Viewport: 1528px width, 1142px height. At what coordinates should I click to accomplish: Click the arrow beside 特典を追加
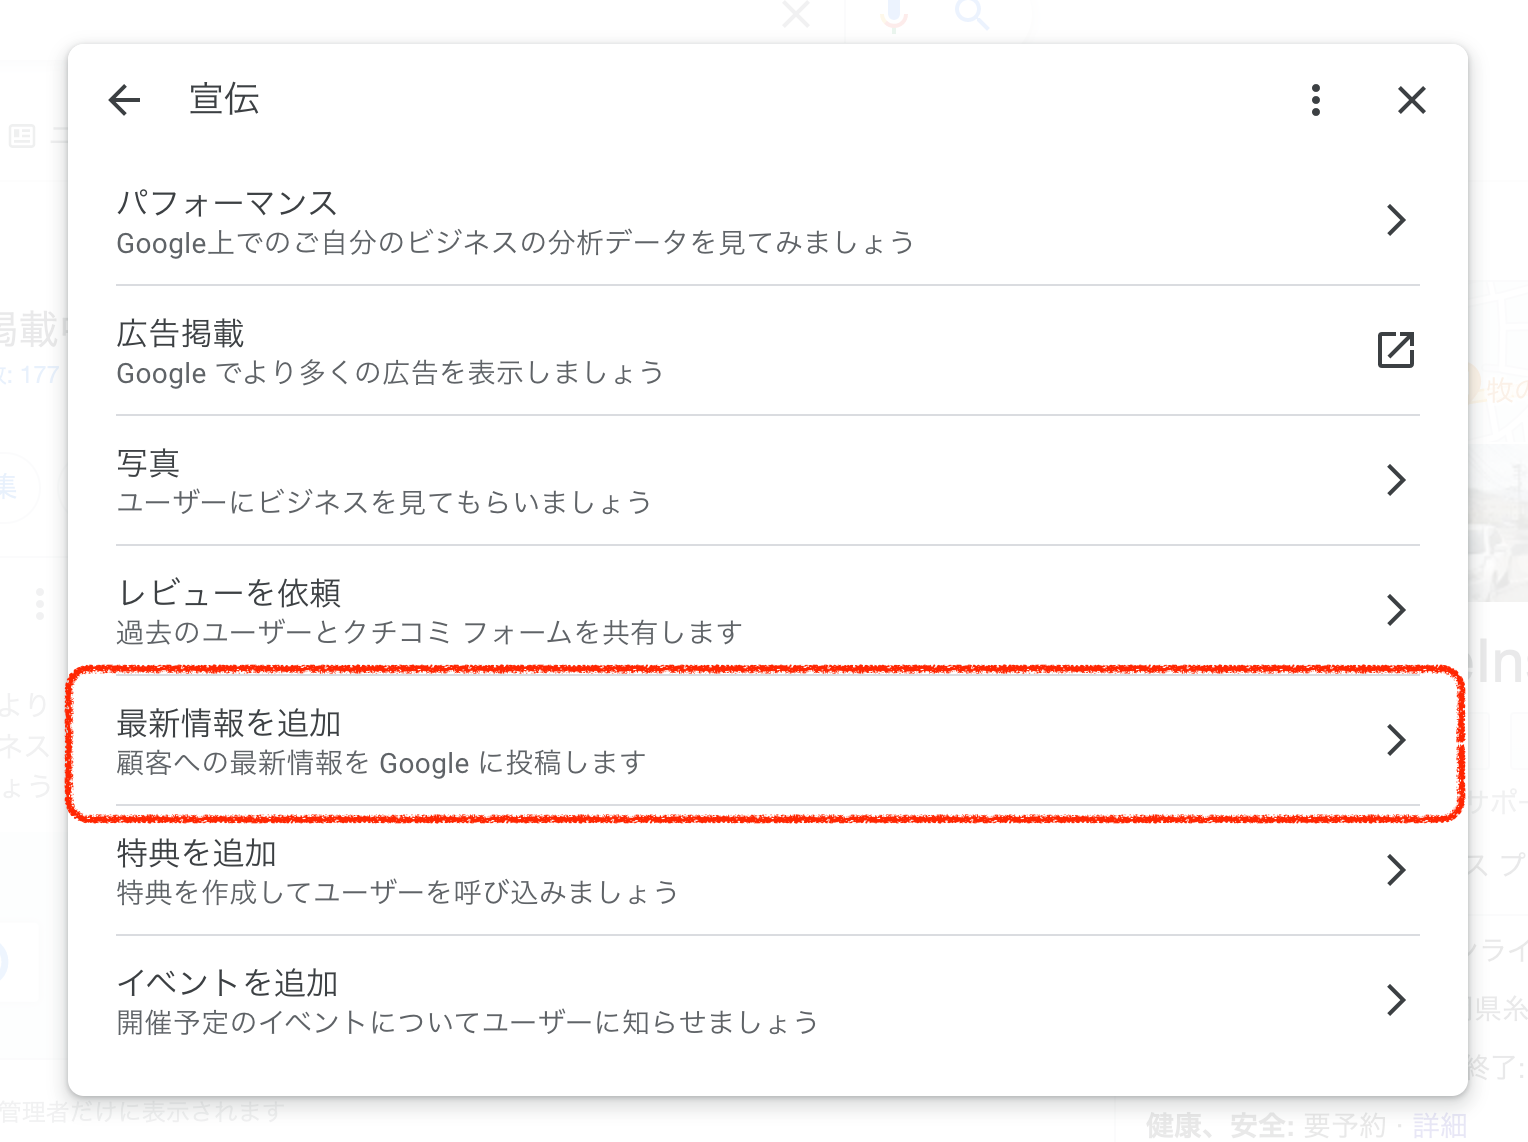click(x=1396, y=870)
